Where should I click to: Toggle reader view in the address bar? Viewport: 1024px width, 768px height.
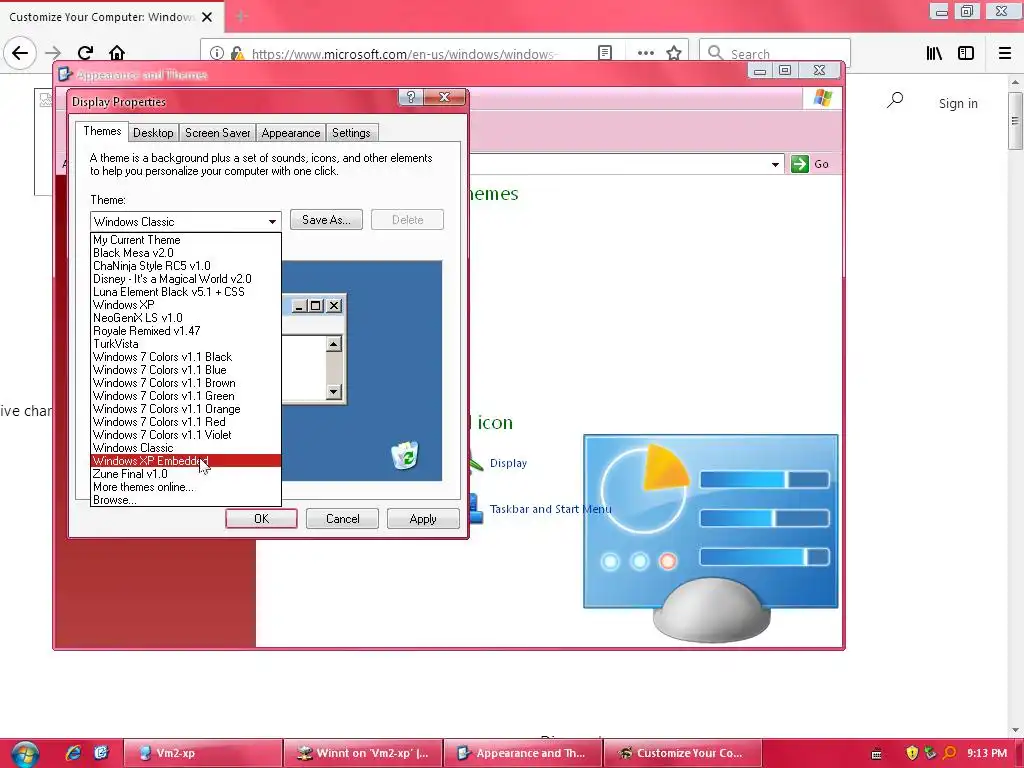(x=605, y=53)
